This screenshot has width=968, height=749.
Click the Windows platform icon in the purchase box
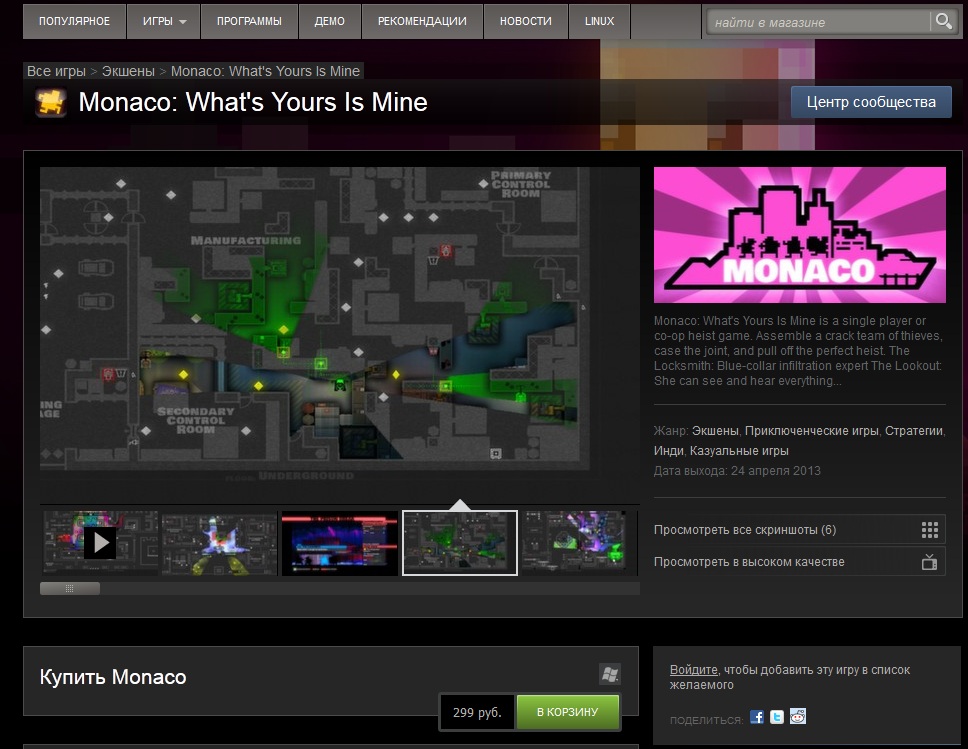(x=610, y=674)
